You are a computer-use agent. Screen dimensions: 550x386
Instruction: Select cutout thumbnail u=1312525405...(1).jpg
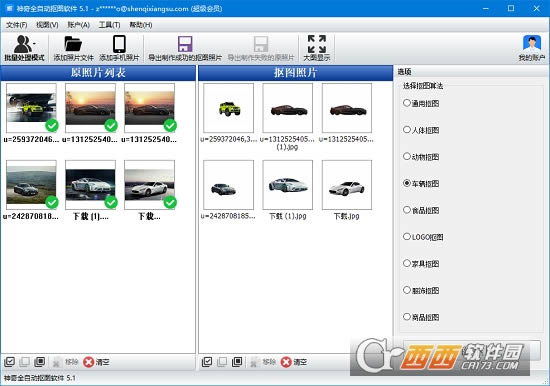[x=288, y=108]
